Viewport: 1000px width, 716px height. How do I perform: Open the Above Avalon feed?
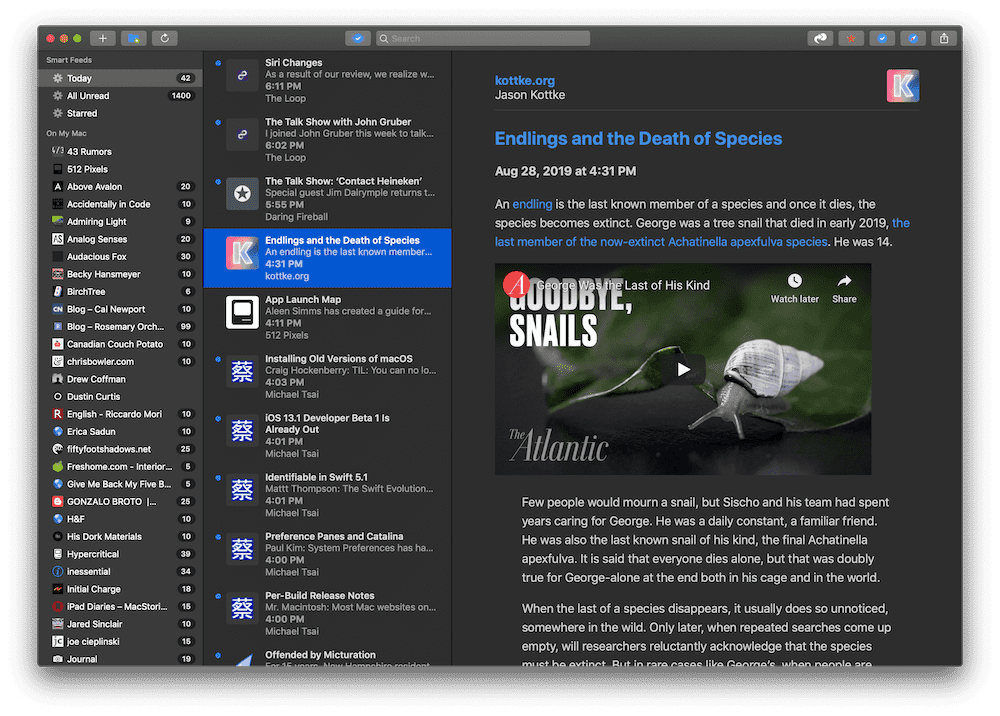click(x=120, y=187)
